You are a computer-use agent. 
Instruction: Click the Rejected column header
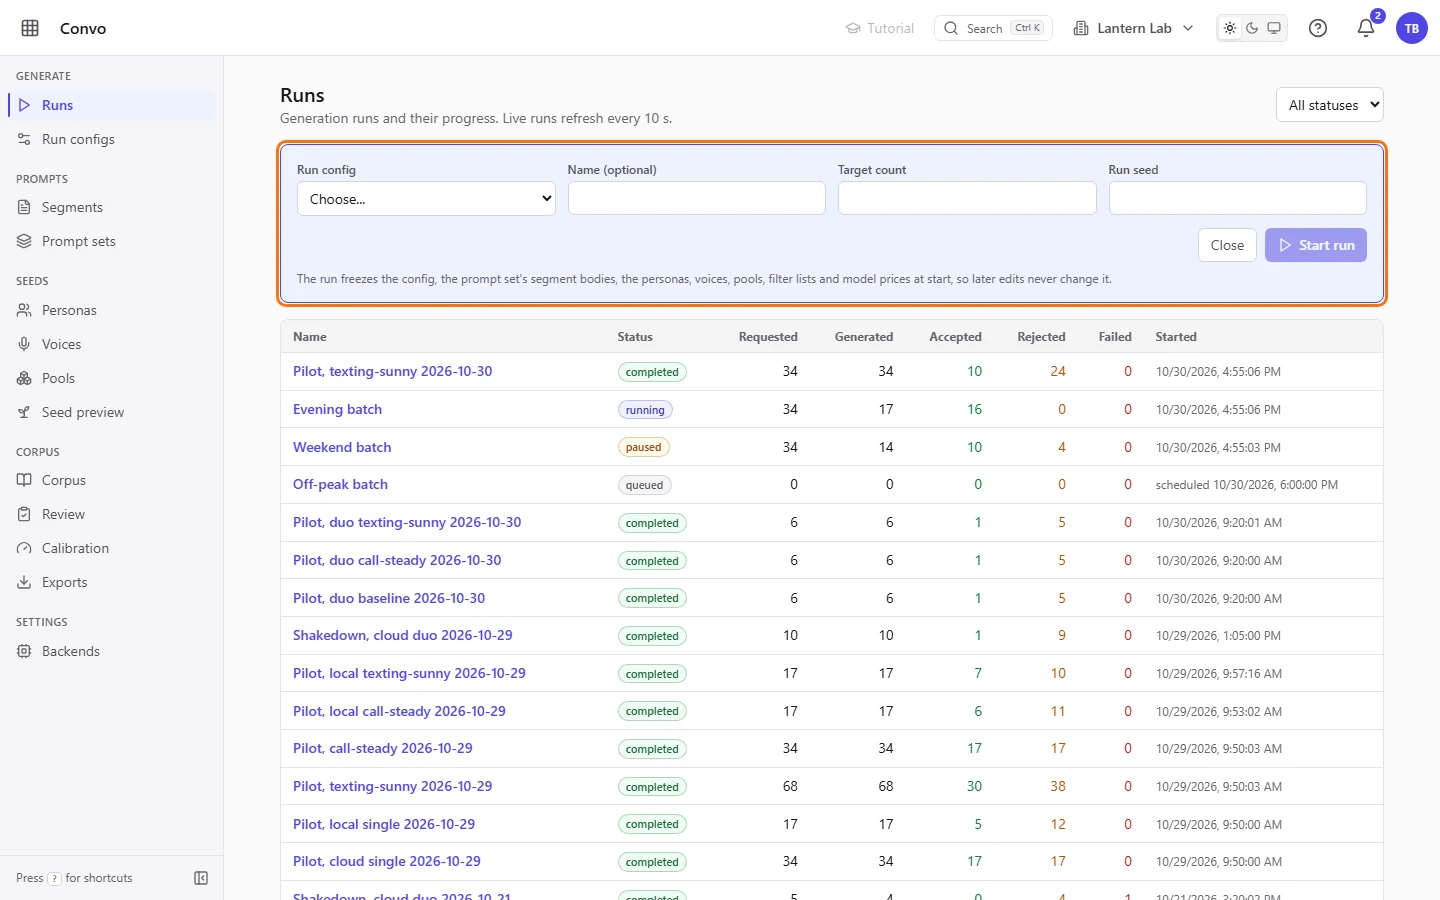click(x=1041, y=337)
